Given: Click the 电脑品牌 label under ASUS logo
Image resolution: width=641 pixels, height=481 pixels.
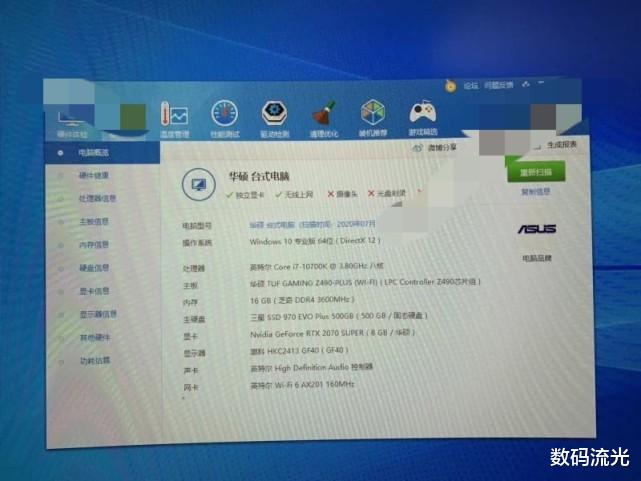Looking at the screenshot, I should pyautogui.click(x=537, y=258).
